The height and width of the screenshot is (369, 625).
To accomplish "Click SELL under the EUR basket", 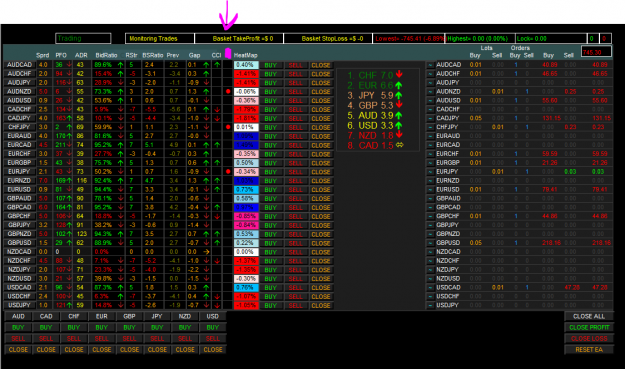I will 102,339.
